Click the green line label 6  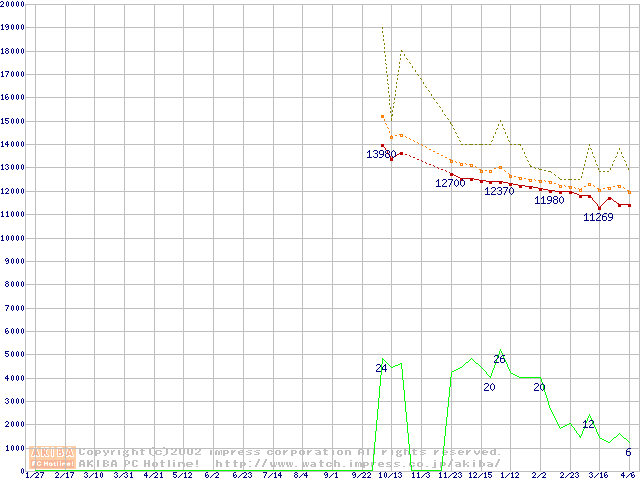click(628, 452)
